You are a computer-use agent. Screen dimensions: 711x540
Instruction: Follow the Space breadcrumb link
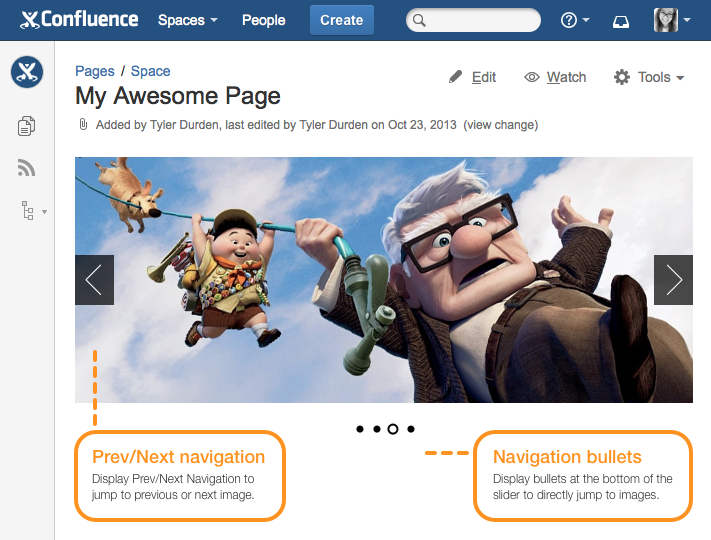pyautogui.click(x=151, y=71)
